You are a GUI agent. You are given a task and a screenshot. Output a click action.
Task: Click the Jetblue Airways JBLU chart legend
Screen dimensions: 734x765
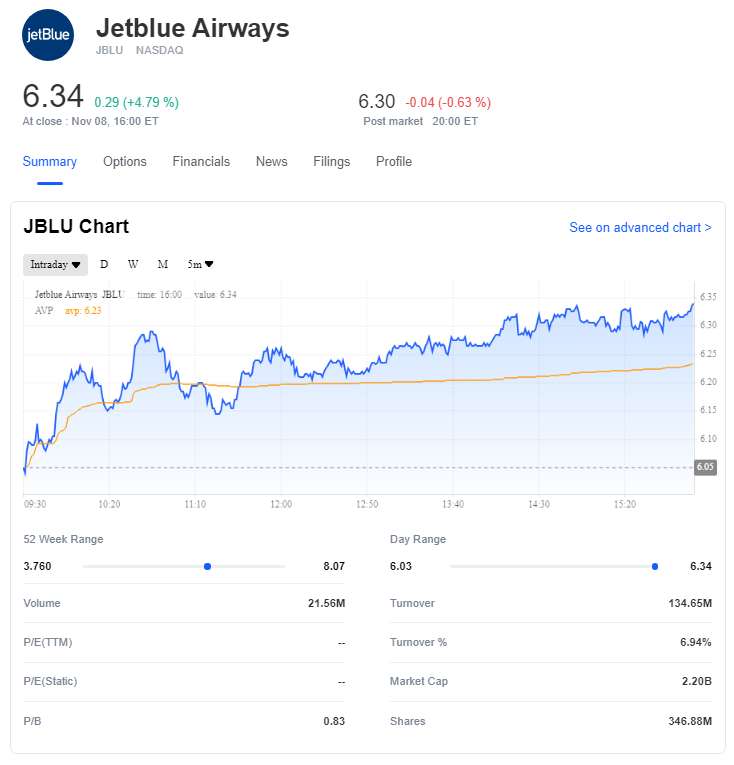point(79,295)
